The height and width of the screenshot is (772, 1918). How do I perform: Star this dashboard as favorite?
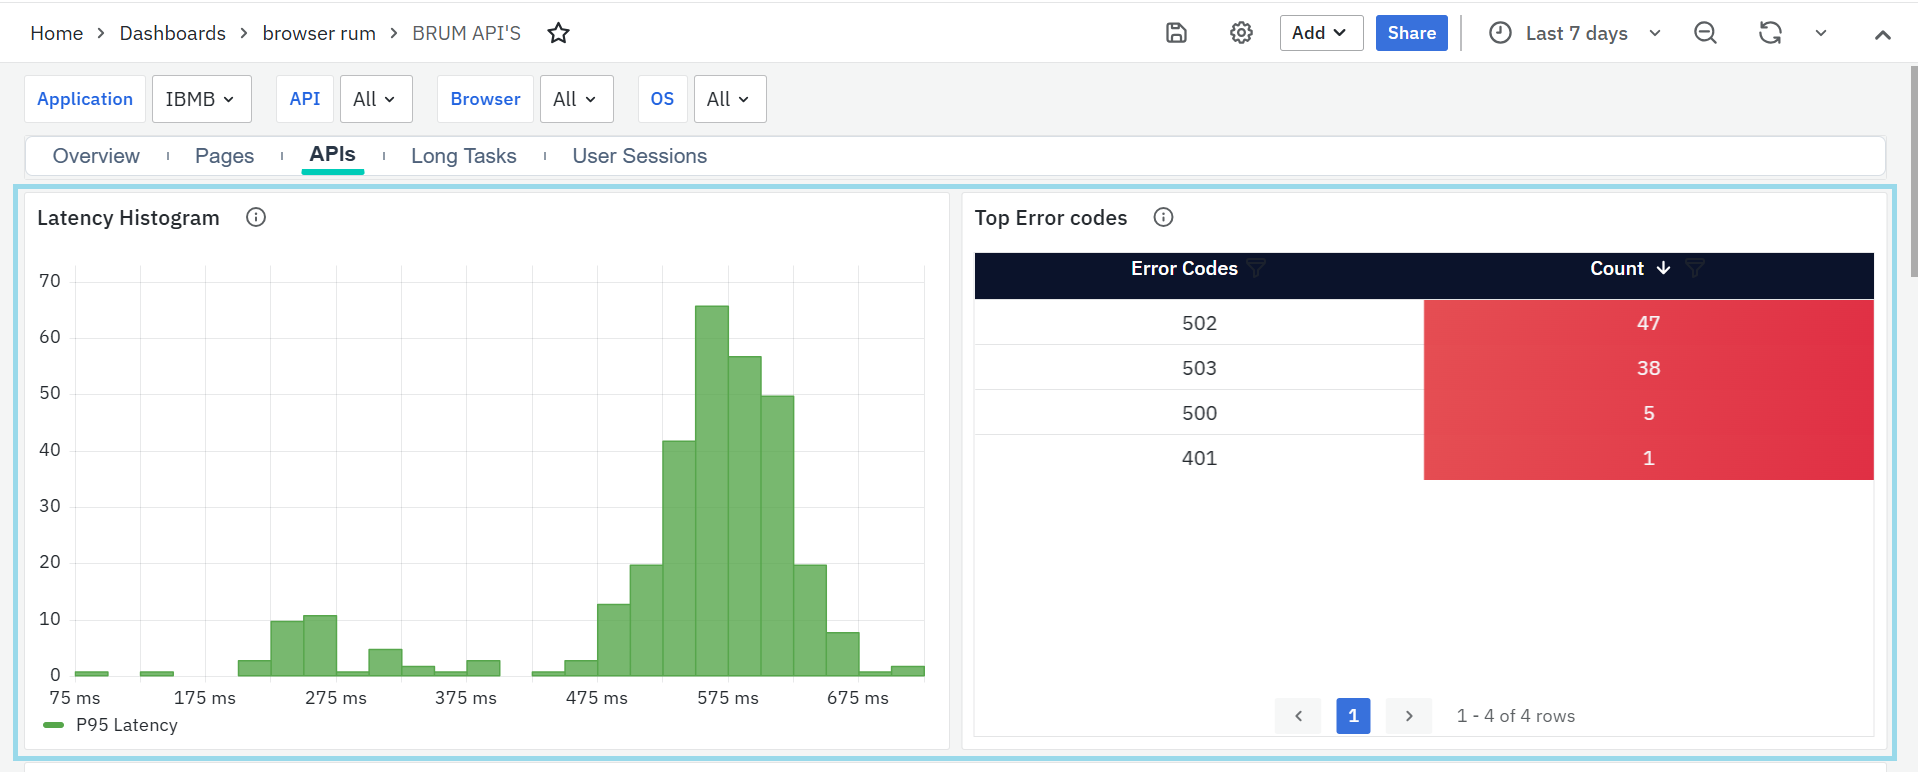coord(558,33)
